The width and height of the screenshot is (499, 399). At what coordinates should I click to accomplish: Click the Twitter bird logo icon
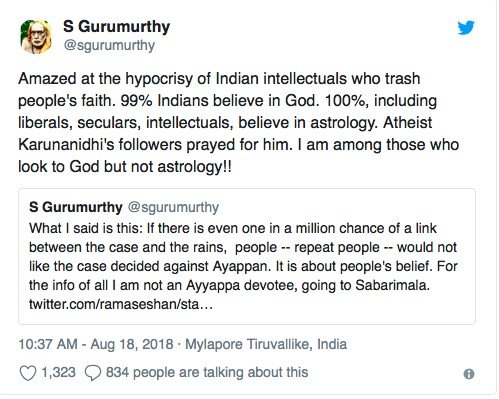[x=466, y=28]
